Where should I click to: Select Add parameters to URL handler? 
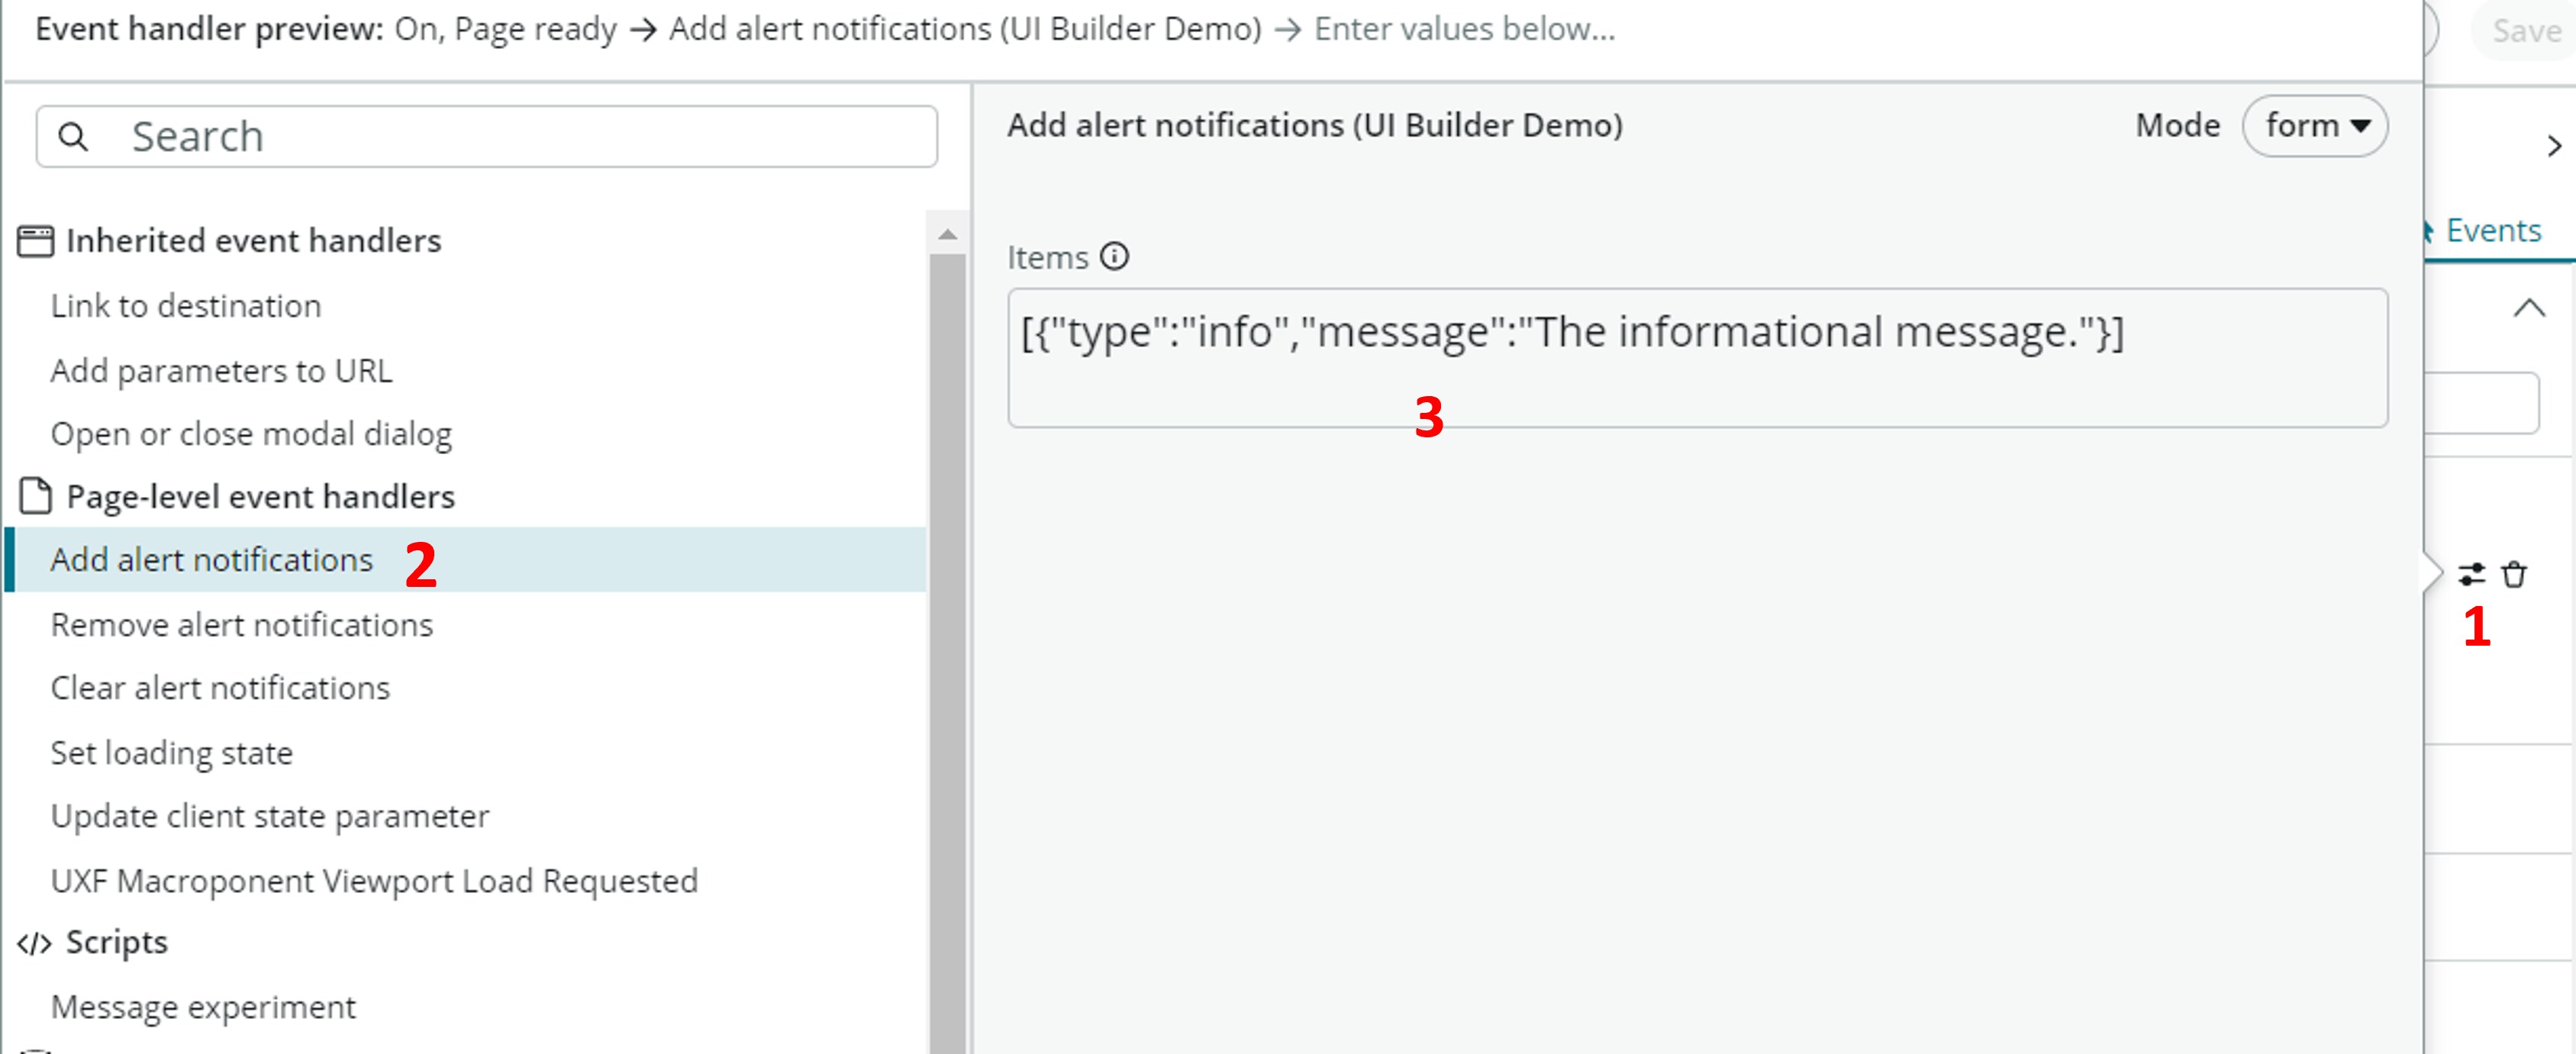click(x=221, y=371)
